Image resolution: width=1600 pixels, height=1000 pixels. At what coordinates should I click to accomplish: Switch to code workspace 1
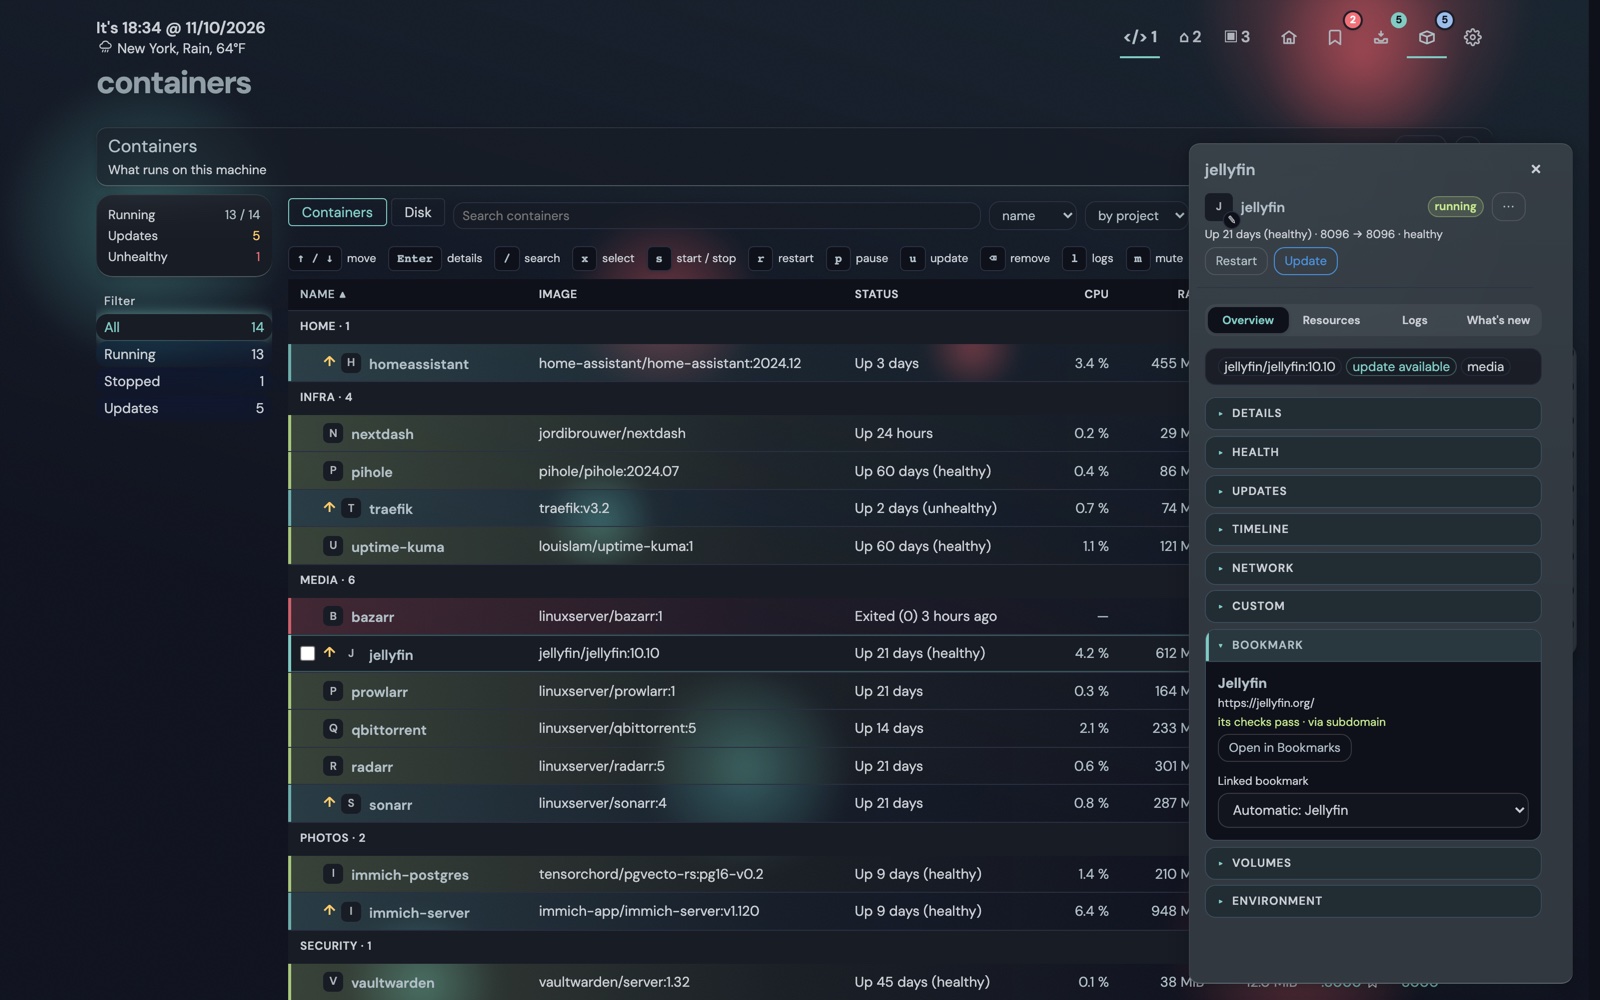click(1140, 37)
